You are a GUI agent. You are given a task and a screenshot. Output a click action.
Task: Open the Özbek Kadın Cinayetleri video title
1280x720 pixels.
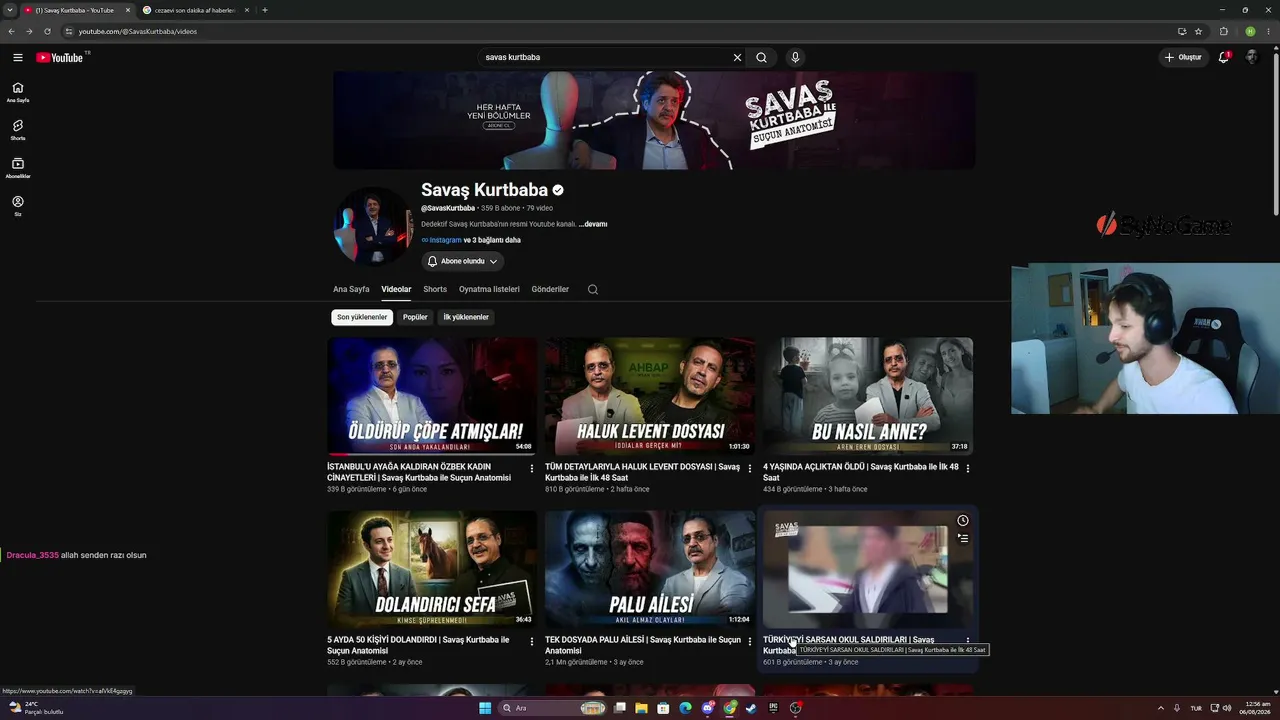coord(419,472)
